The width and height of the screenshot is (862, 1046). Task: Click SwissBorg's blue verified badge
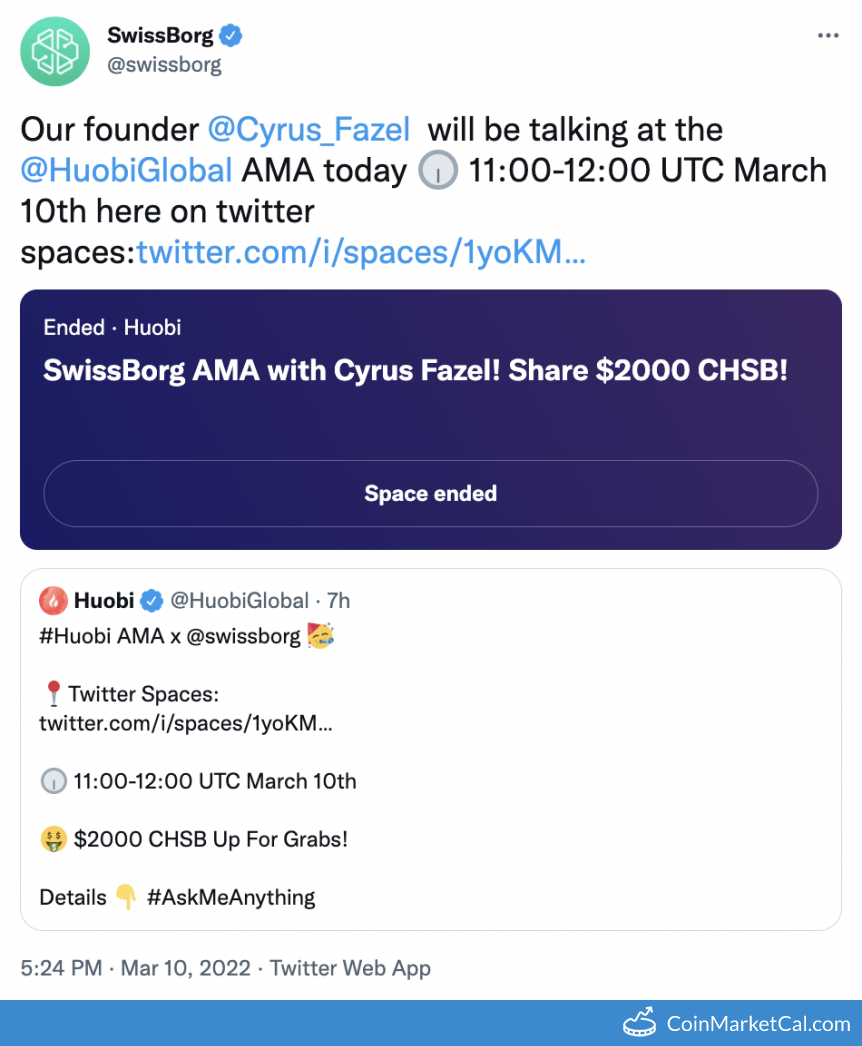[x=232, y=36]
